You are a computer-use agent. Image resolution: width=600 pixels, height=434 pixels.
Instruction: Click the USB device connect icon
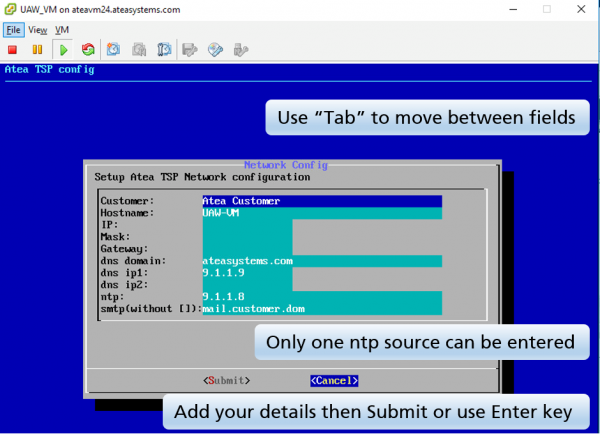(241, 50)
